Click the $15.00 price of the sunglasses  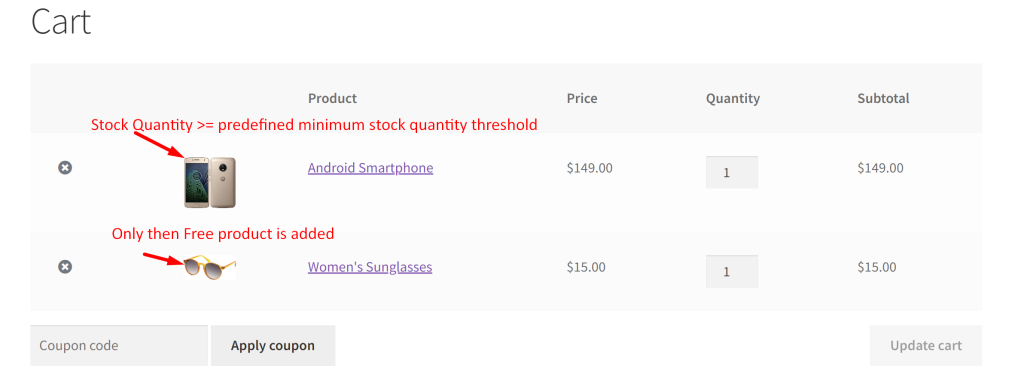(586, 267)
